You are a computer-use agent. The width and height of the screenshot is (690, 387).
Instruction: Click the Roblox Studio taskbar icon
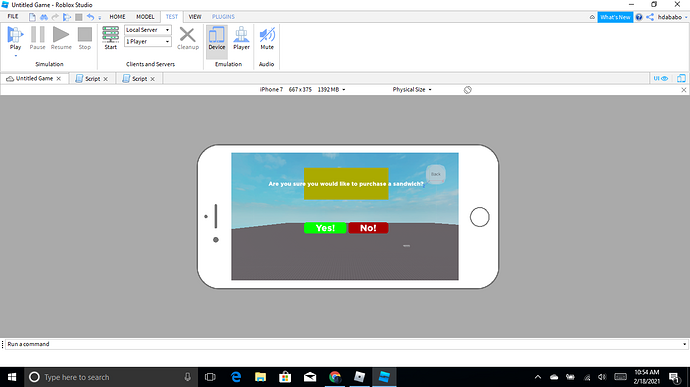[384, 377]
